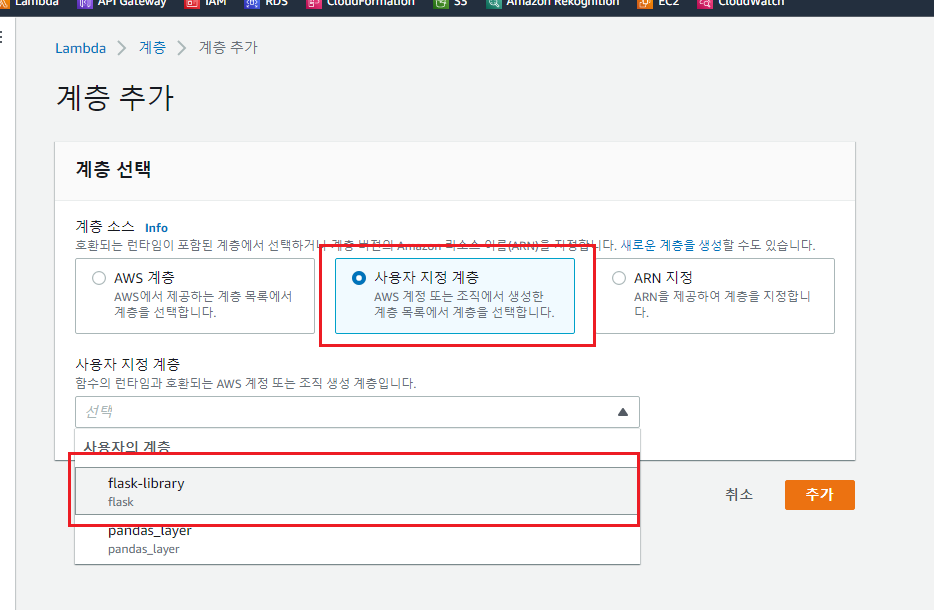
Task: Open the Amazon Rekognition service shortcut
Action: click(x=552, y=3)
